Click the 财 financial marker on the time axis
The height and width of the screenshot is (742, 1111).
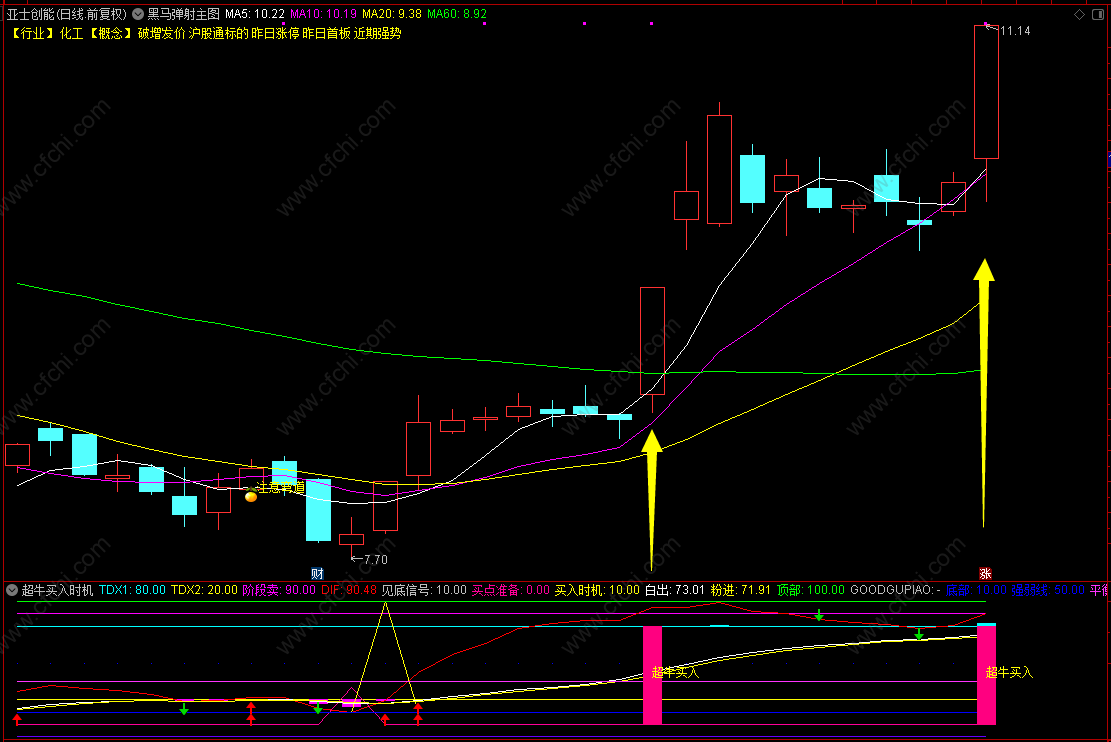tap(317, 573)
